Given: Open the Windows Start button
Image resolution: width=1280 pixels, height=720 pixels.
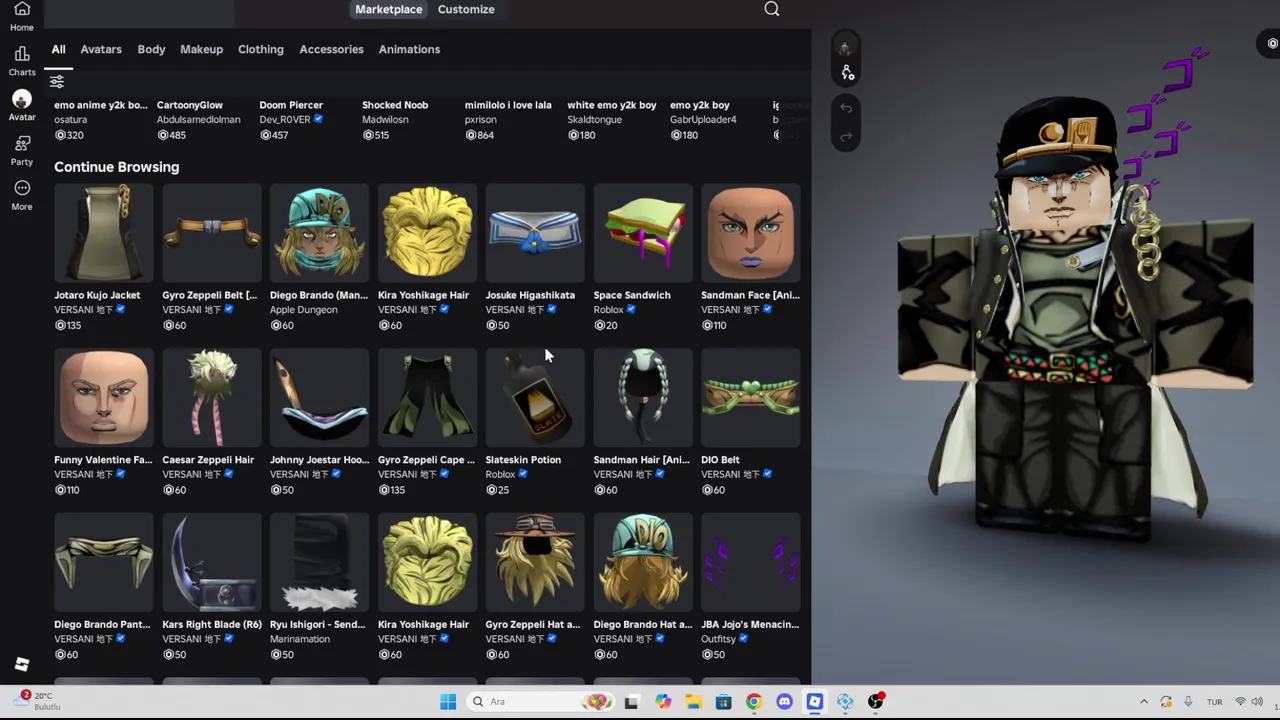Looking at the screenshot, I should point(448,702).
